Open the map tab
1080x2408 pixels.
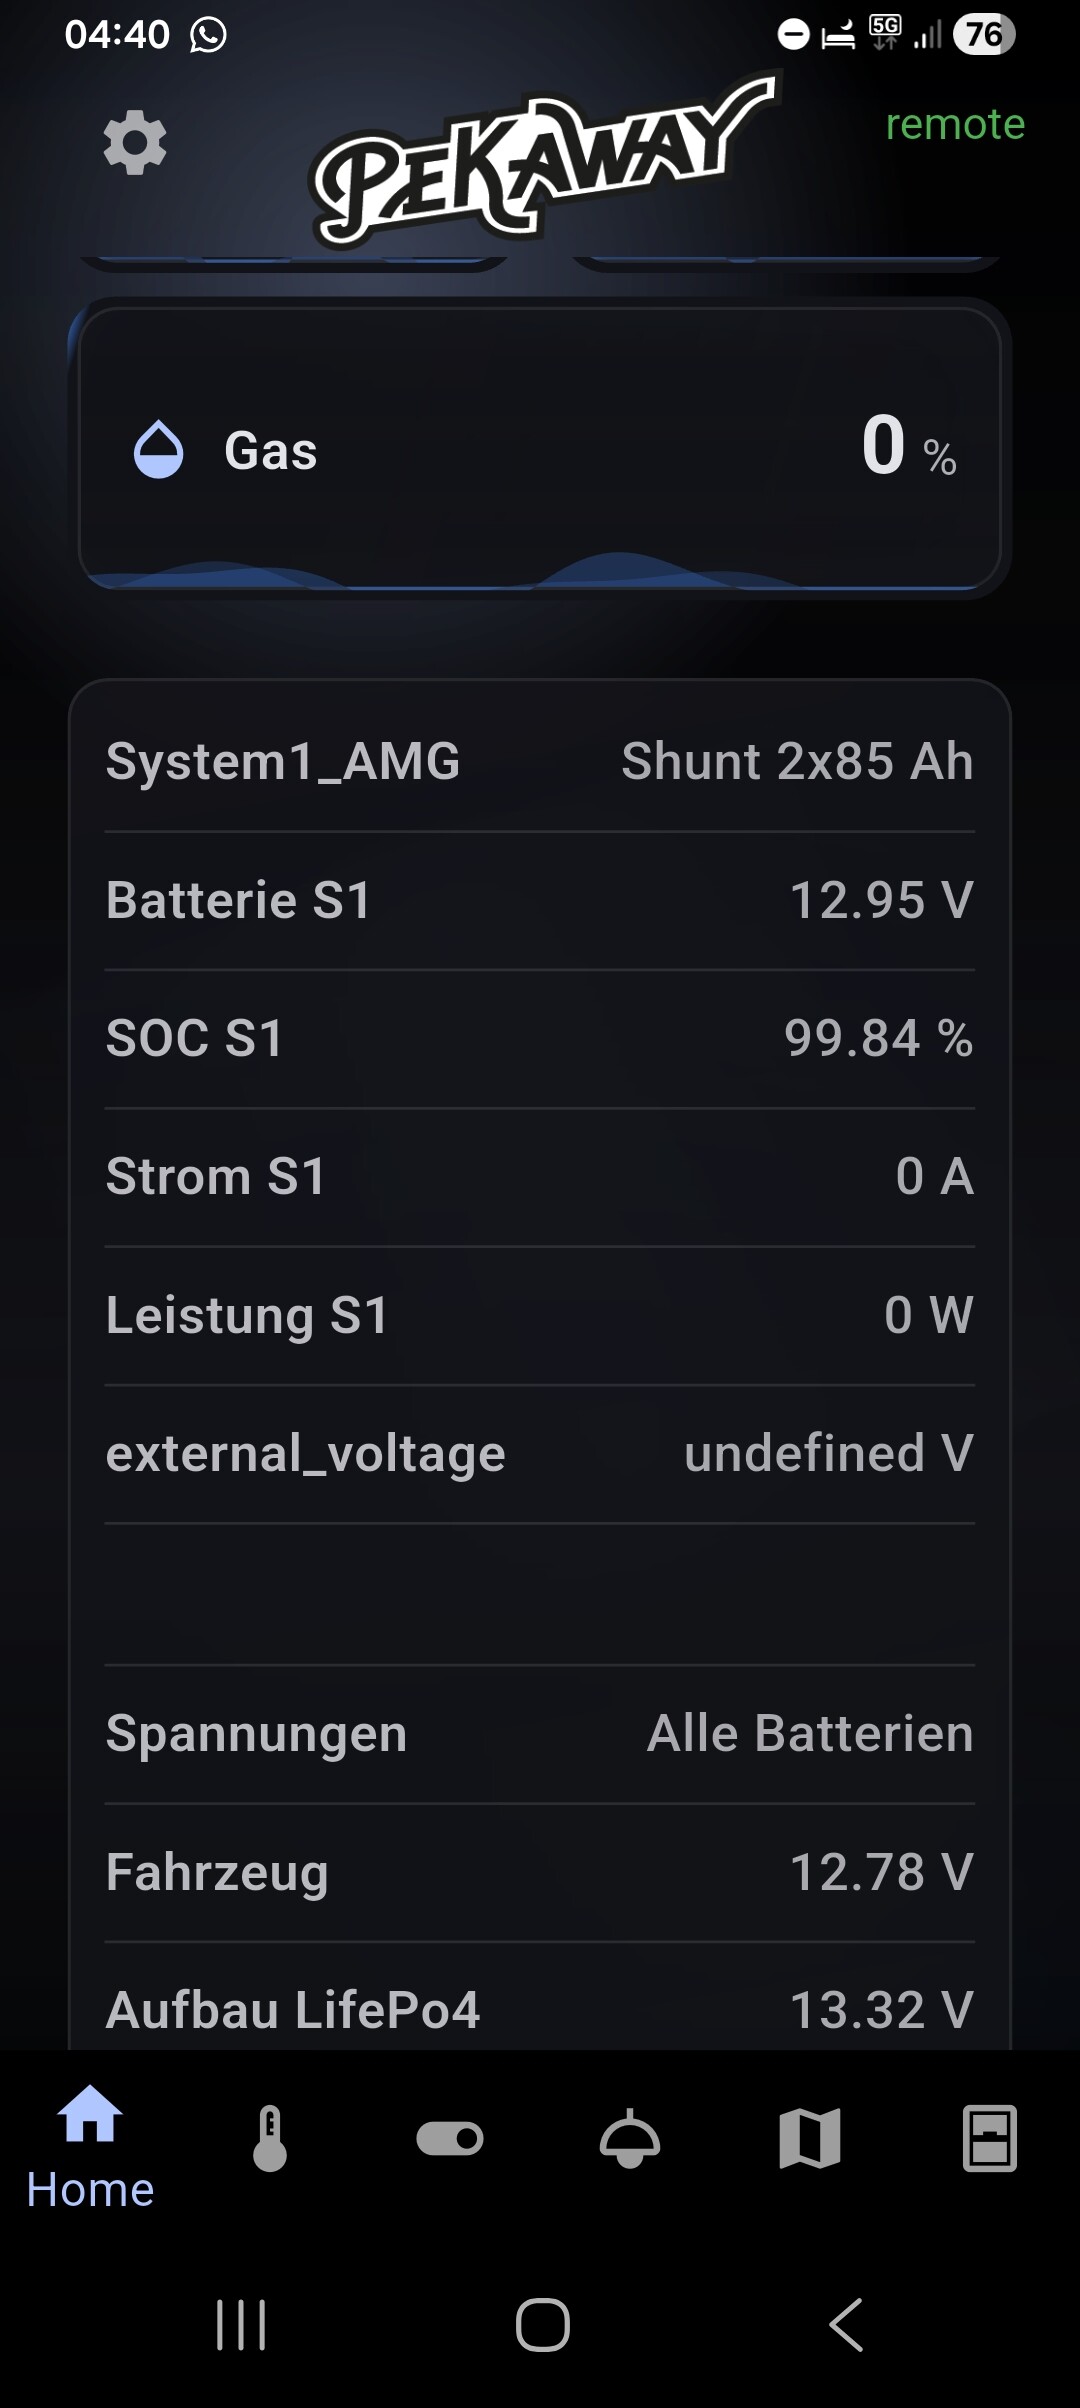[810, 2139]
